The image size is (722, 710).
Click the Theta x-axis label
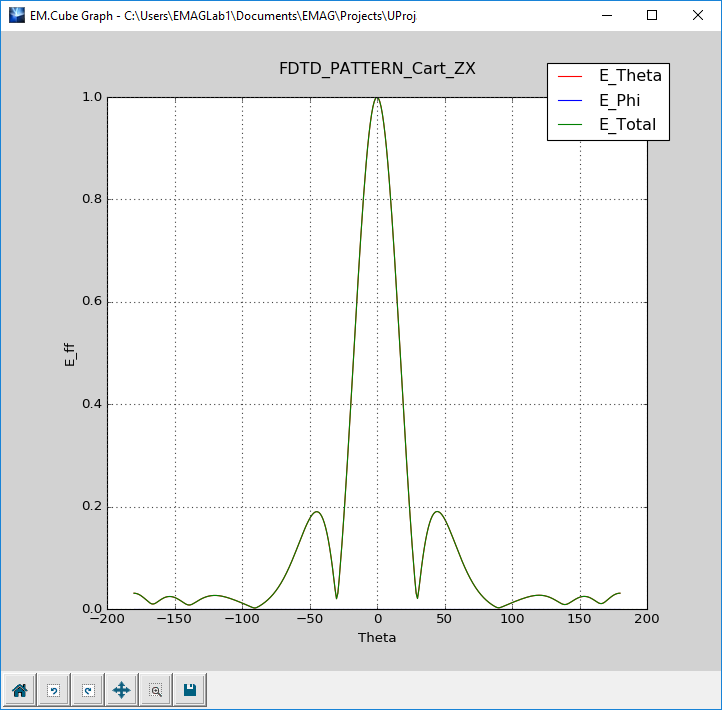377,638
